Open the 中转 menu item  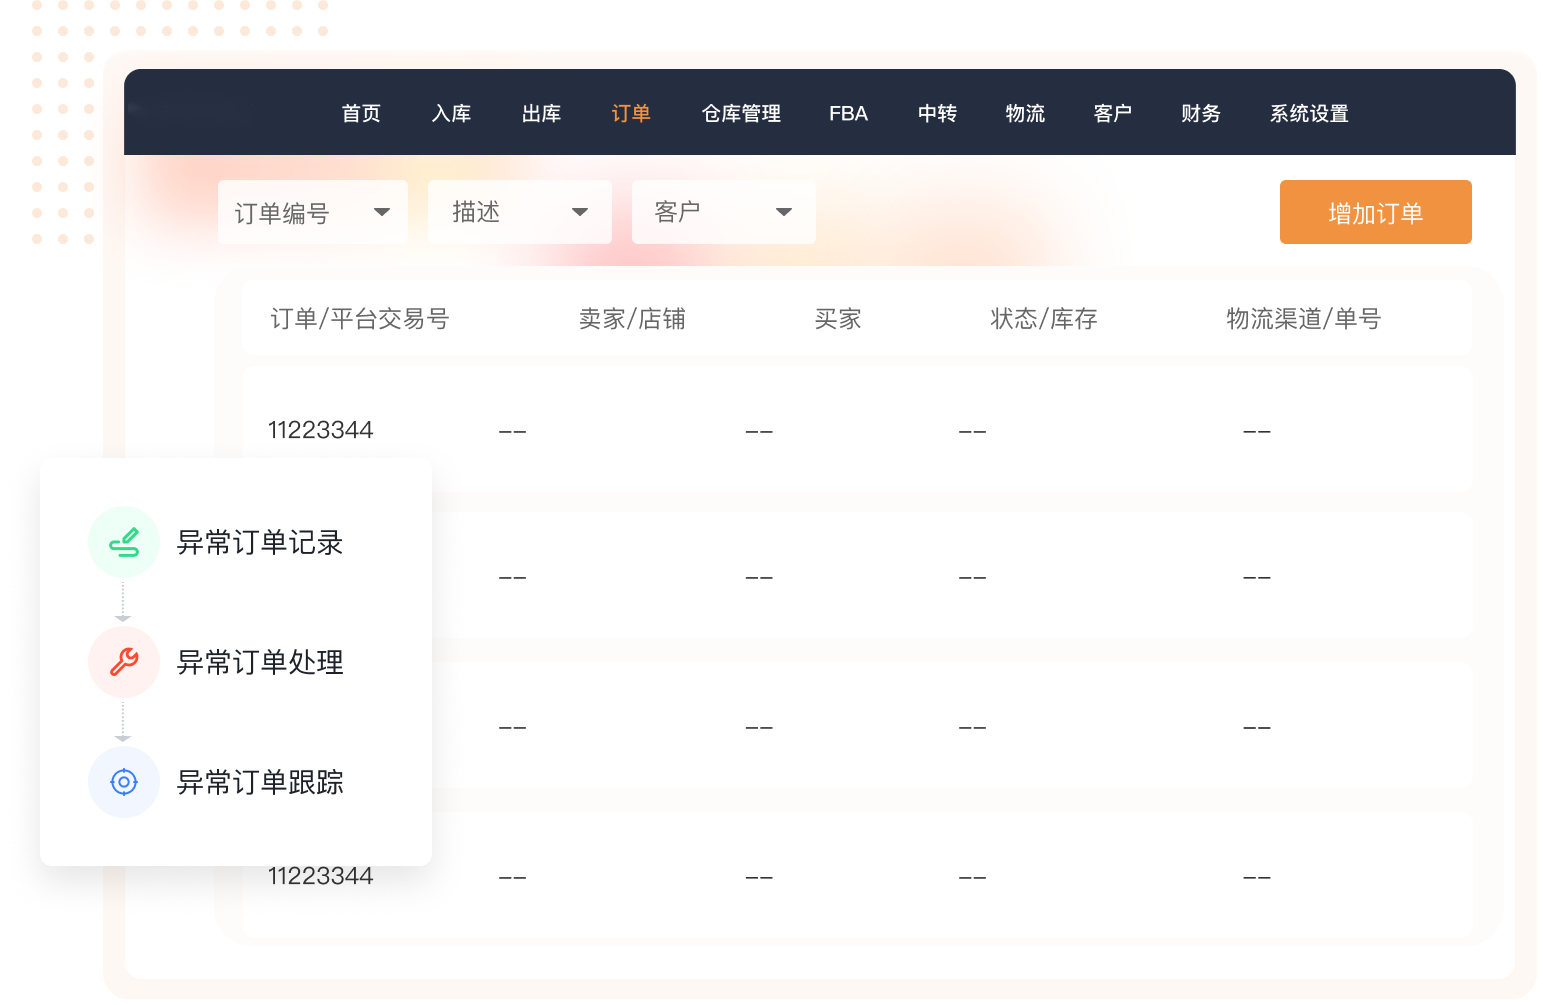coord(937,114)
